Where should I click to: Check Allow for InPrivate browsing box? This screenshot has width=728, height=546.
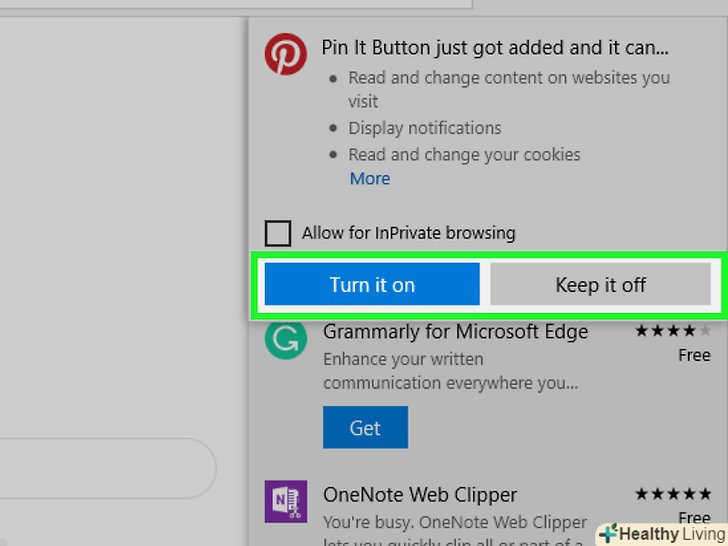(x=278, y=233)
